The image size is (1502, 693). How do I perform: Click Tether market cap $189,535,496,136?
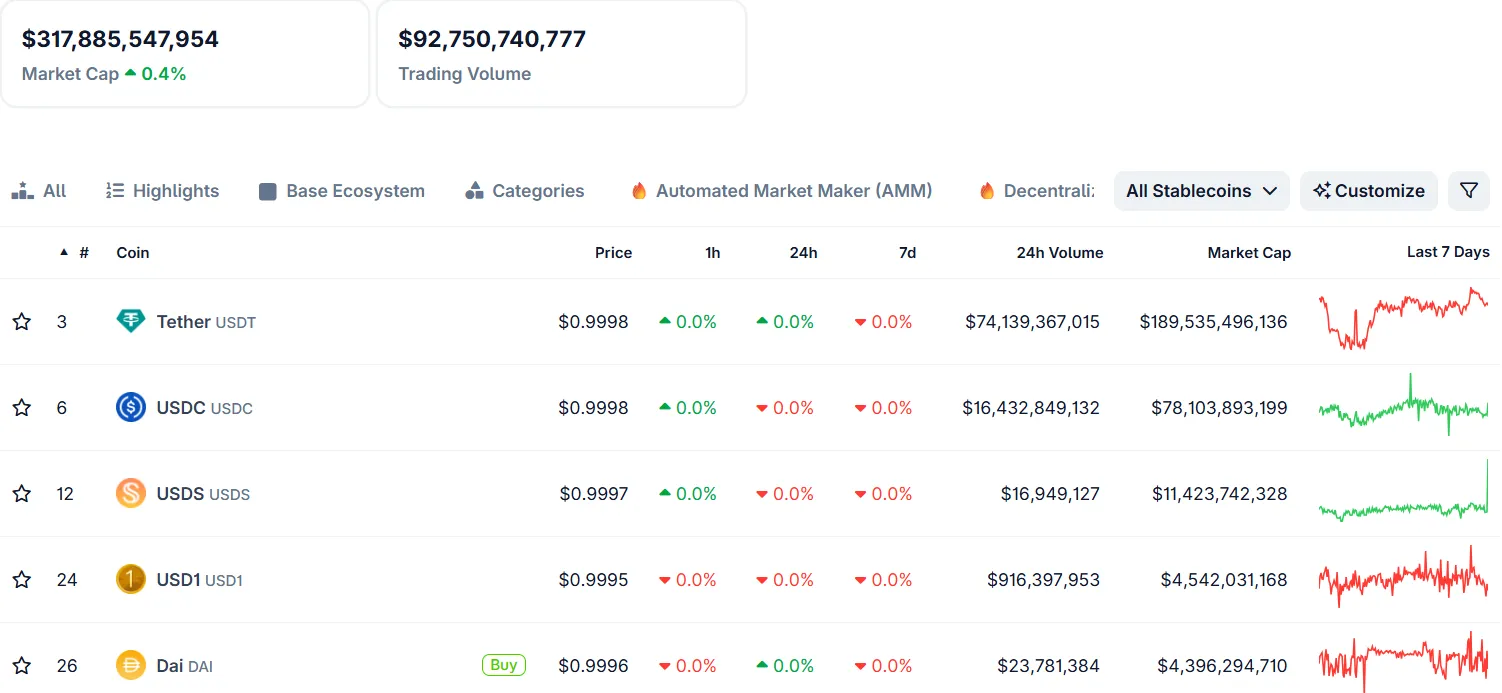(x=1213, y=322)
